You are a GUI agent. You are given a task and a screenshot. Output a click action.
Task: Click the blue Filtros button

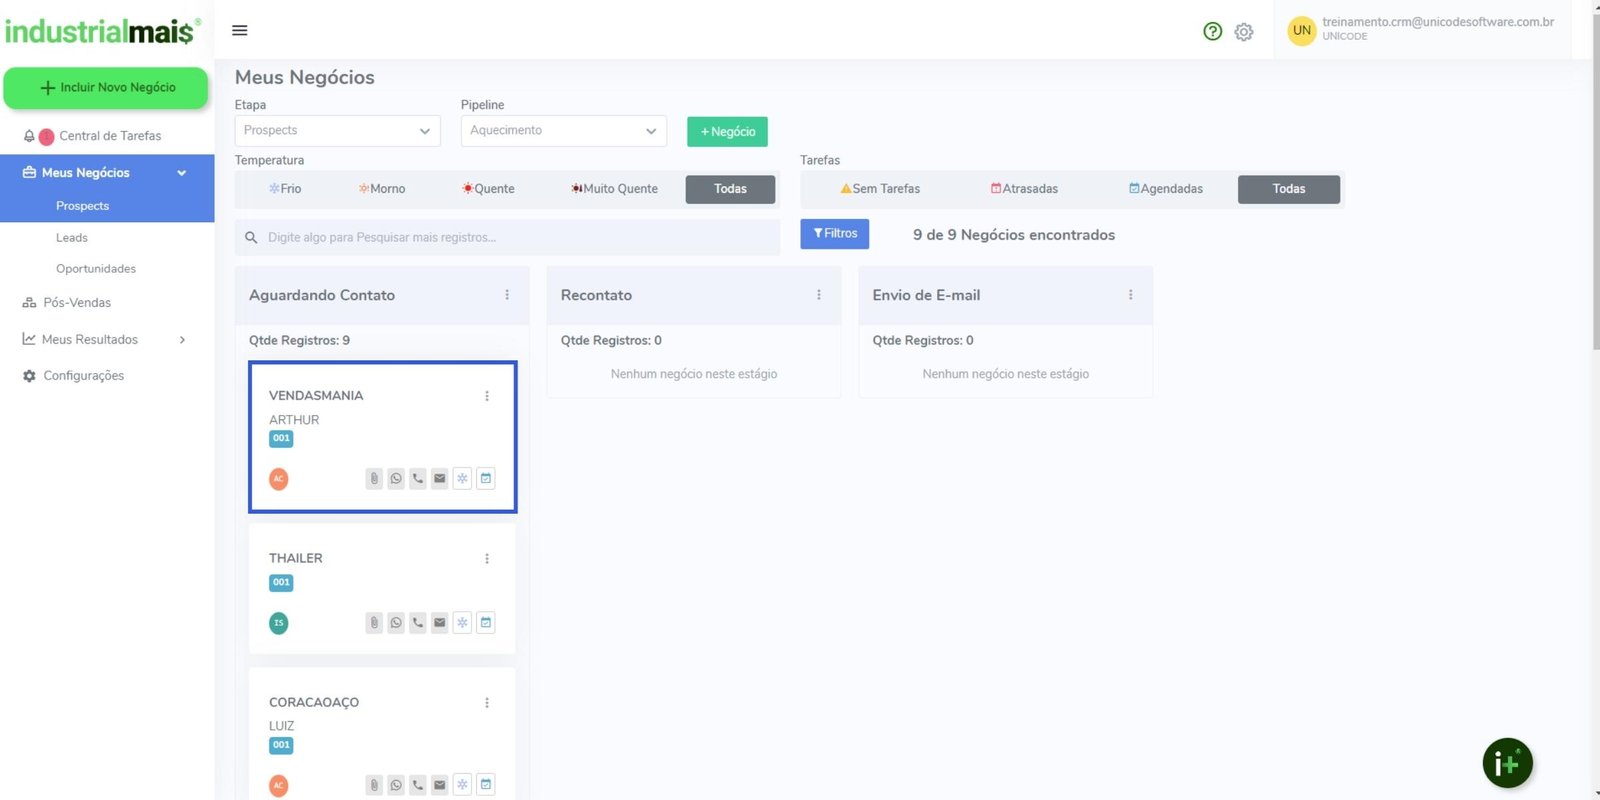[834, 234]
